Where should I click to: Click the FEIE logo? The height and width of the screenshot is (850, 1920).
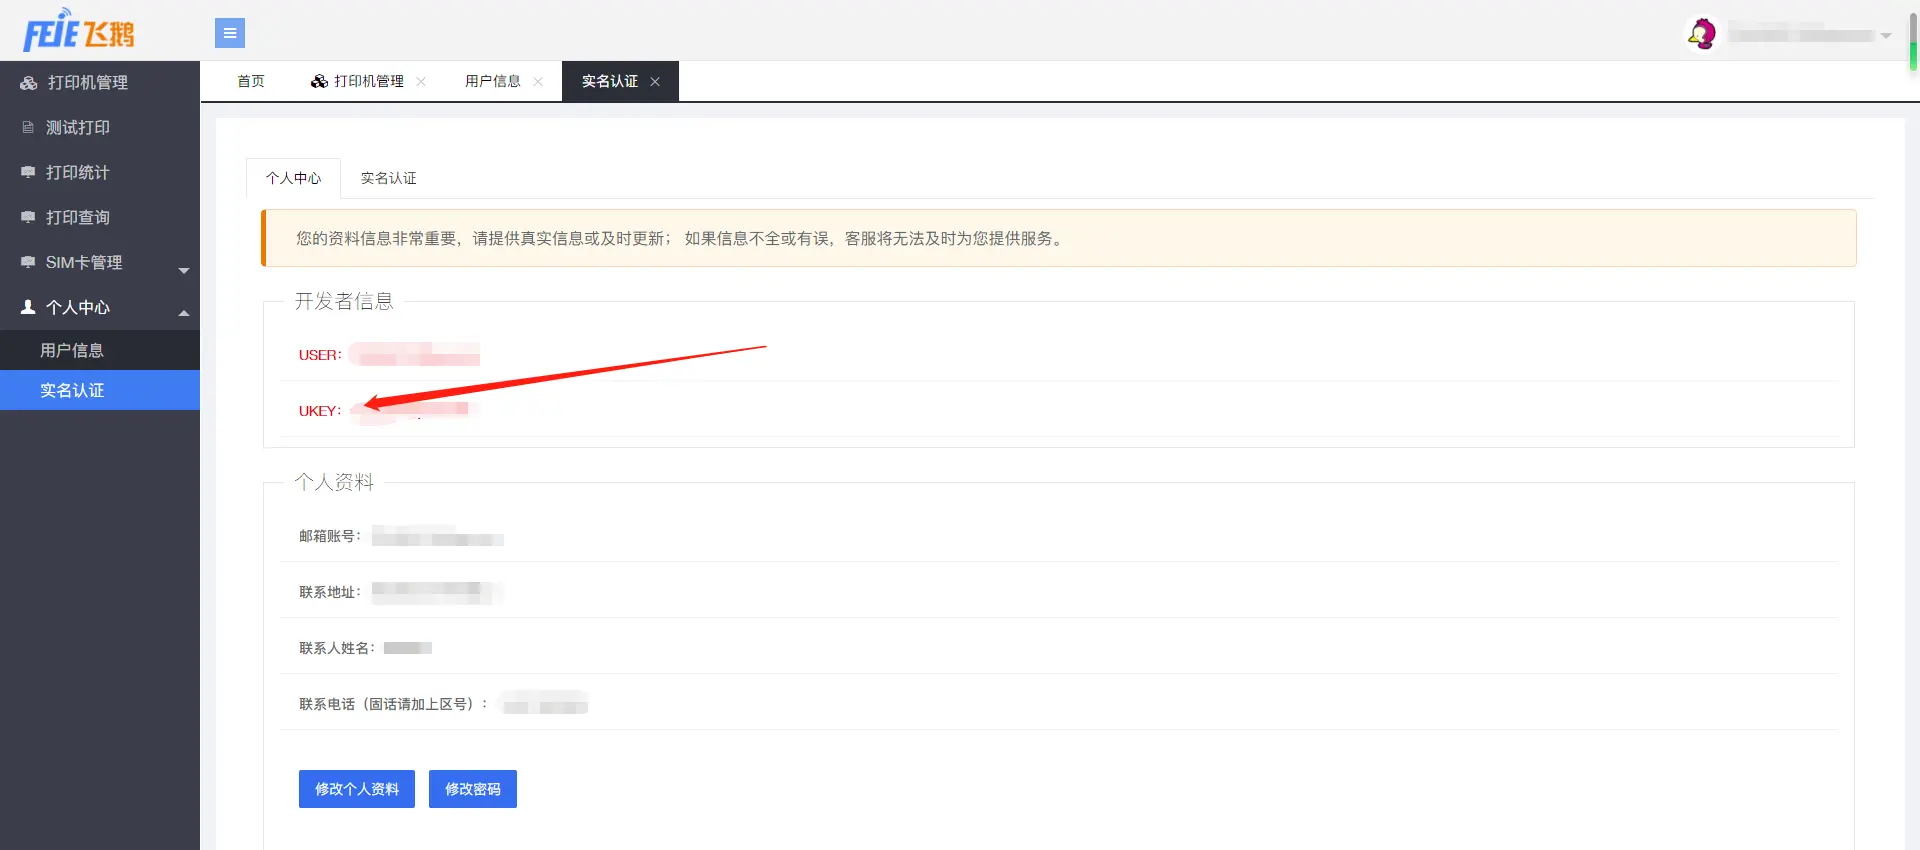79,30
